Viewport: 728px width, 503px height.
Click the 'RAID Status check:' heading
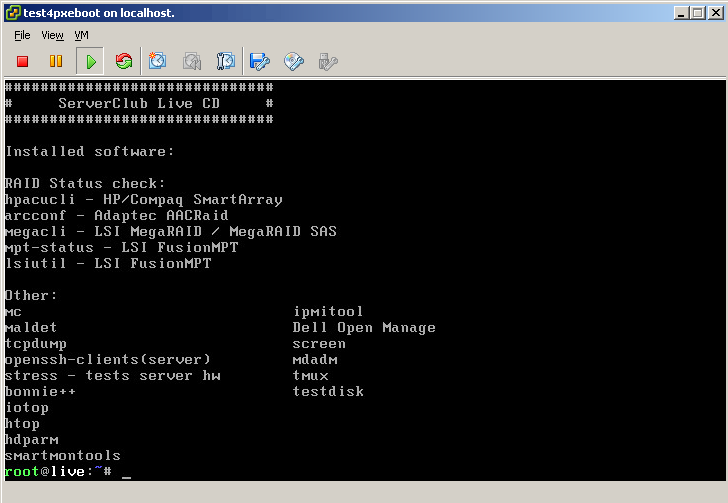pos(85,183)
